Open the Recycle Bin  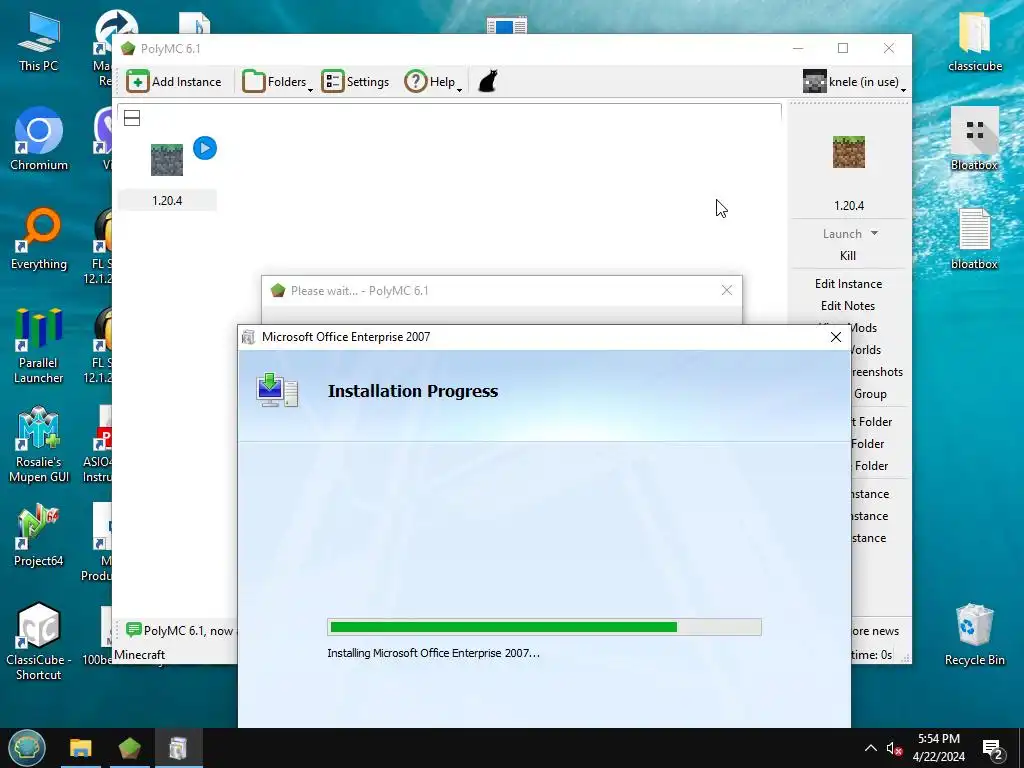[x=974, y=635]
